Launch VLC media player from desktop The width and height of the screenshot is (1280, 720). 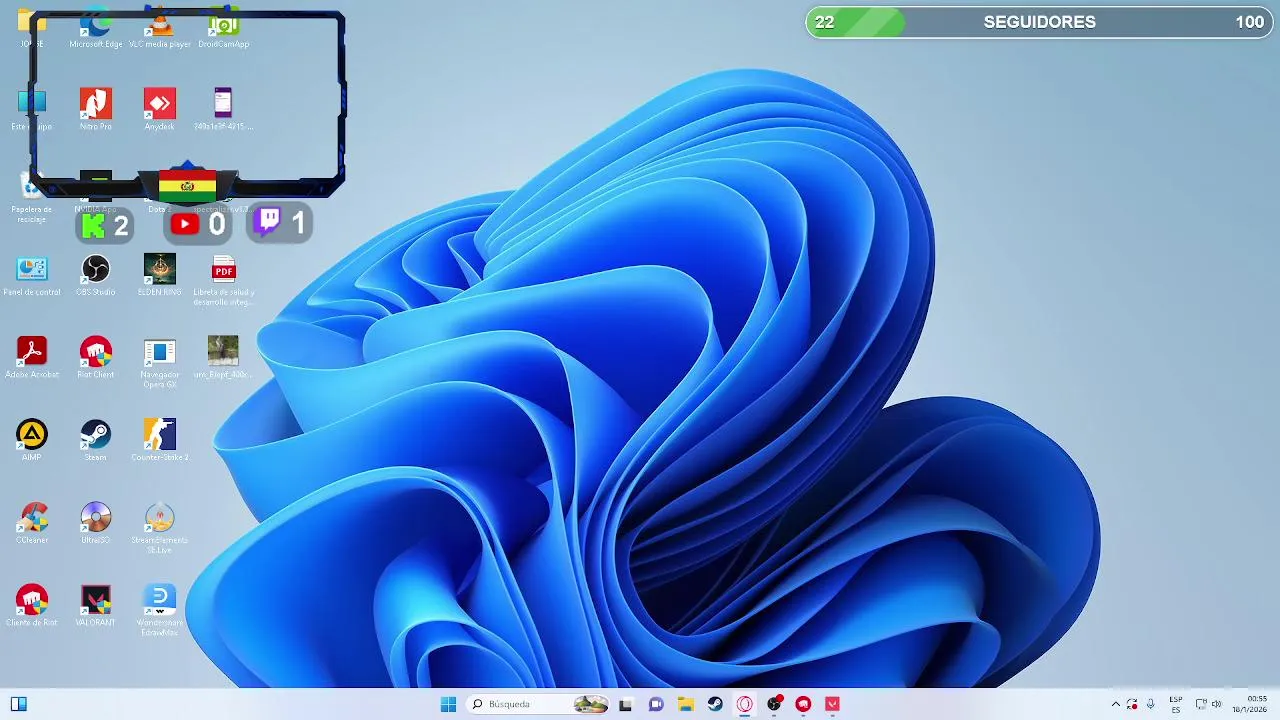(159, 28)
